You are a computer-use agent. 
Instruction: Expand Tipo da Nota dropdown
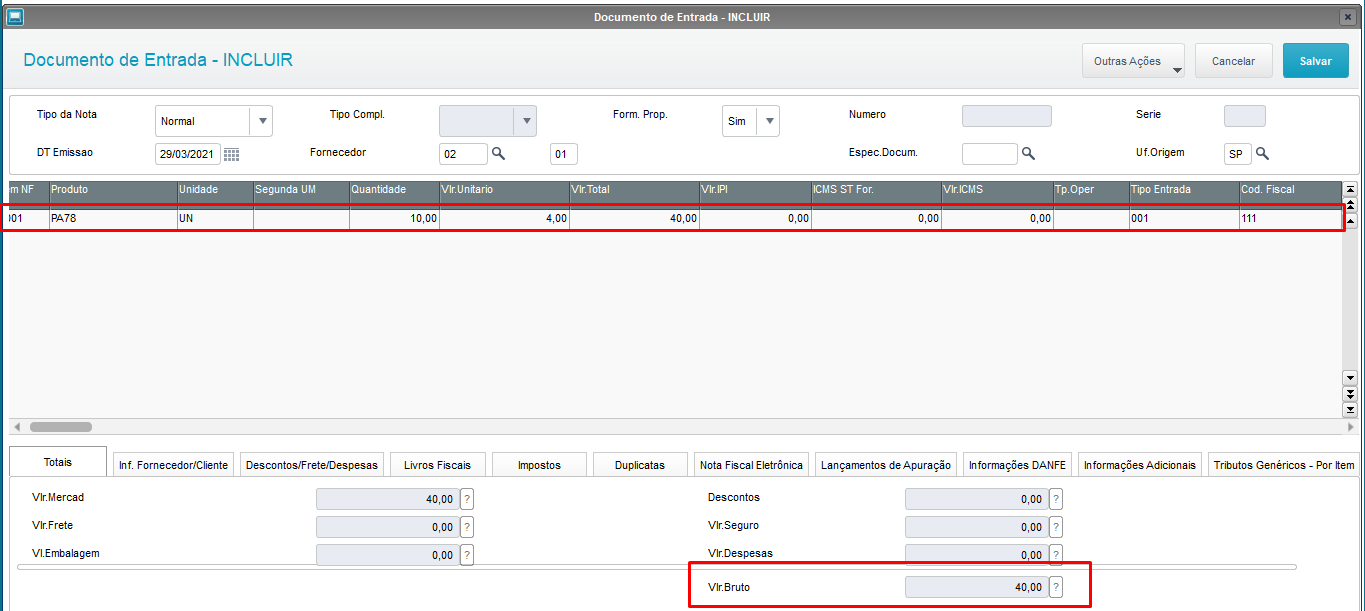(x=262, y=121)
